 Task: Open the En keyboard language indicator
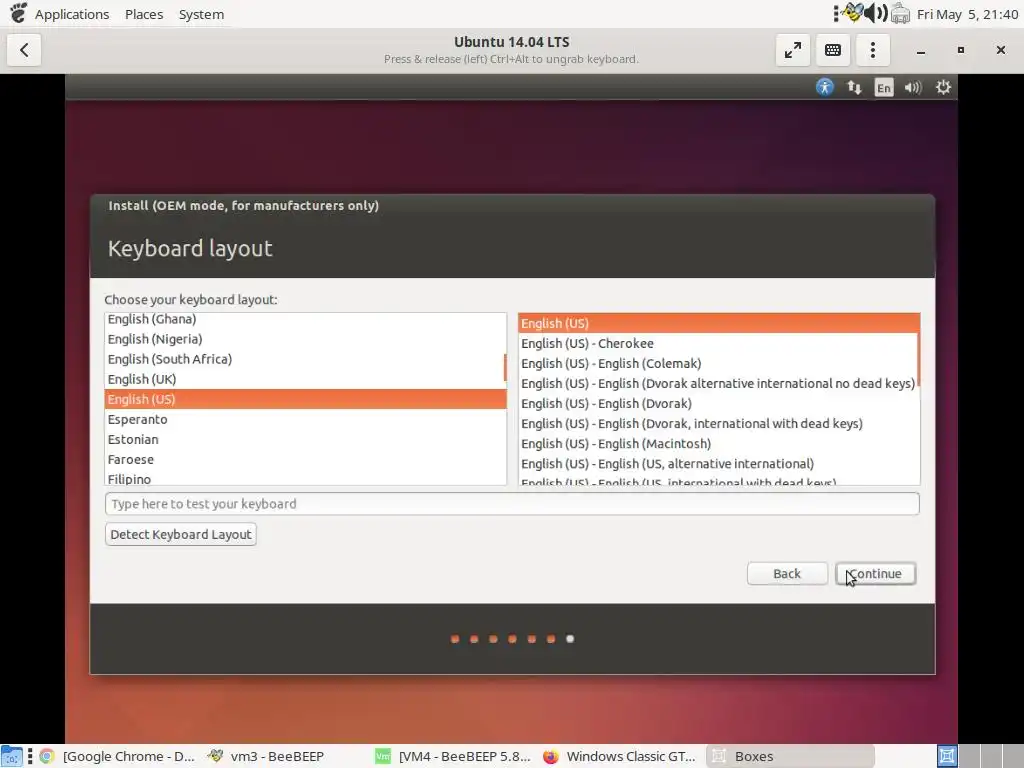coord(884,88)
